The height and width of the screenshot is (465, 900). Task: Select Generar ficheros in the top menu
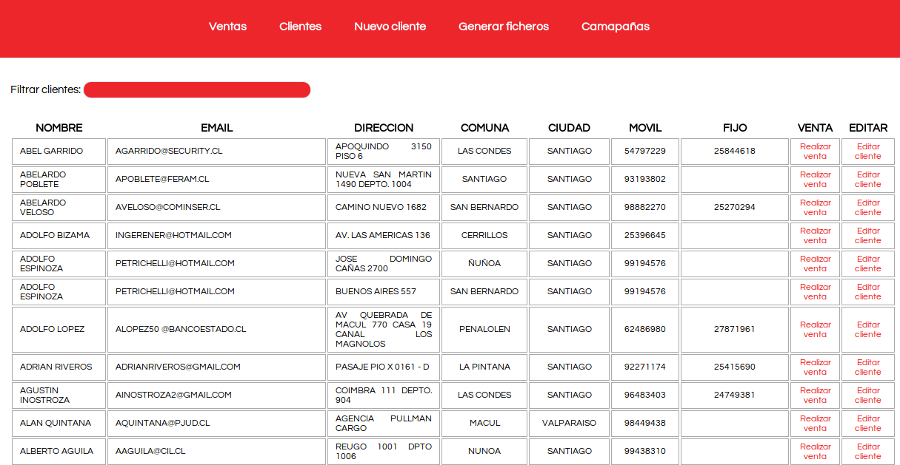pos(503,27)
